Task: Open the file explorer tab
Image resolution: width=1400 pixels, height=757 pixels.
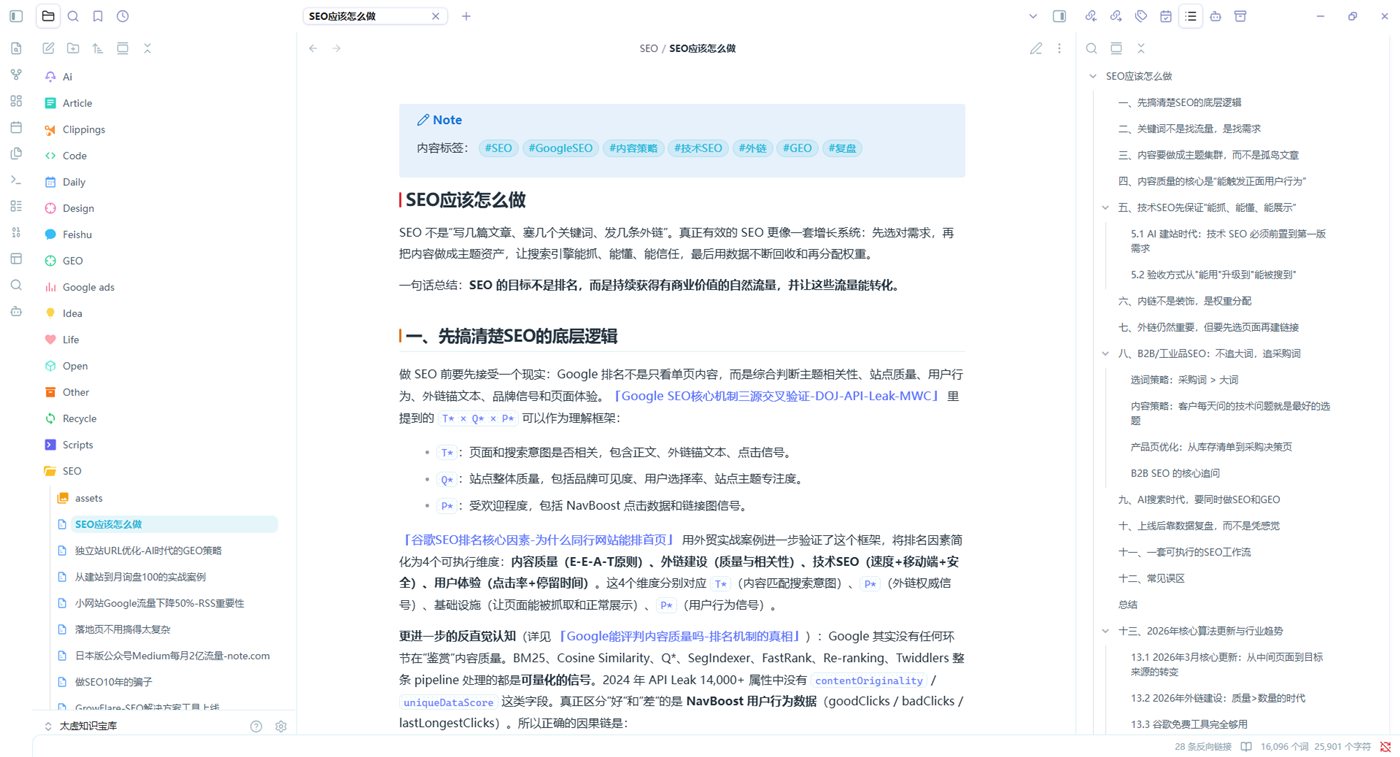Action: point(48,16)
